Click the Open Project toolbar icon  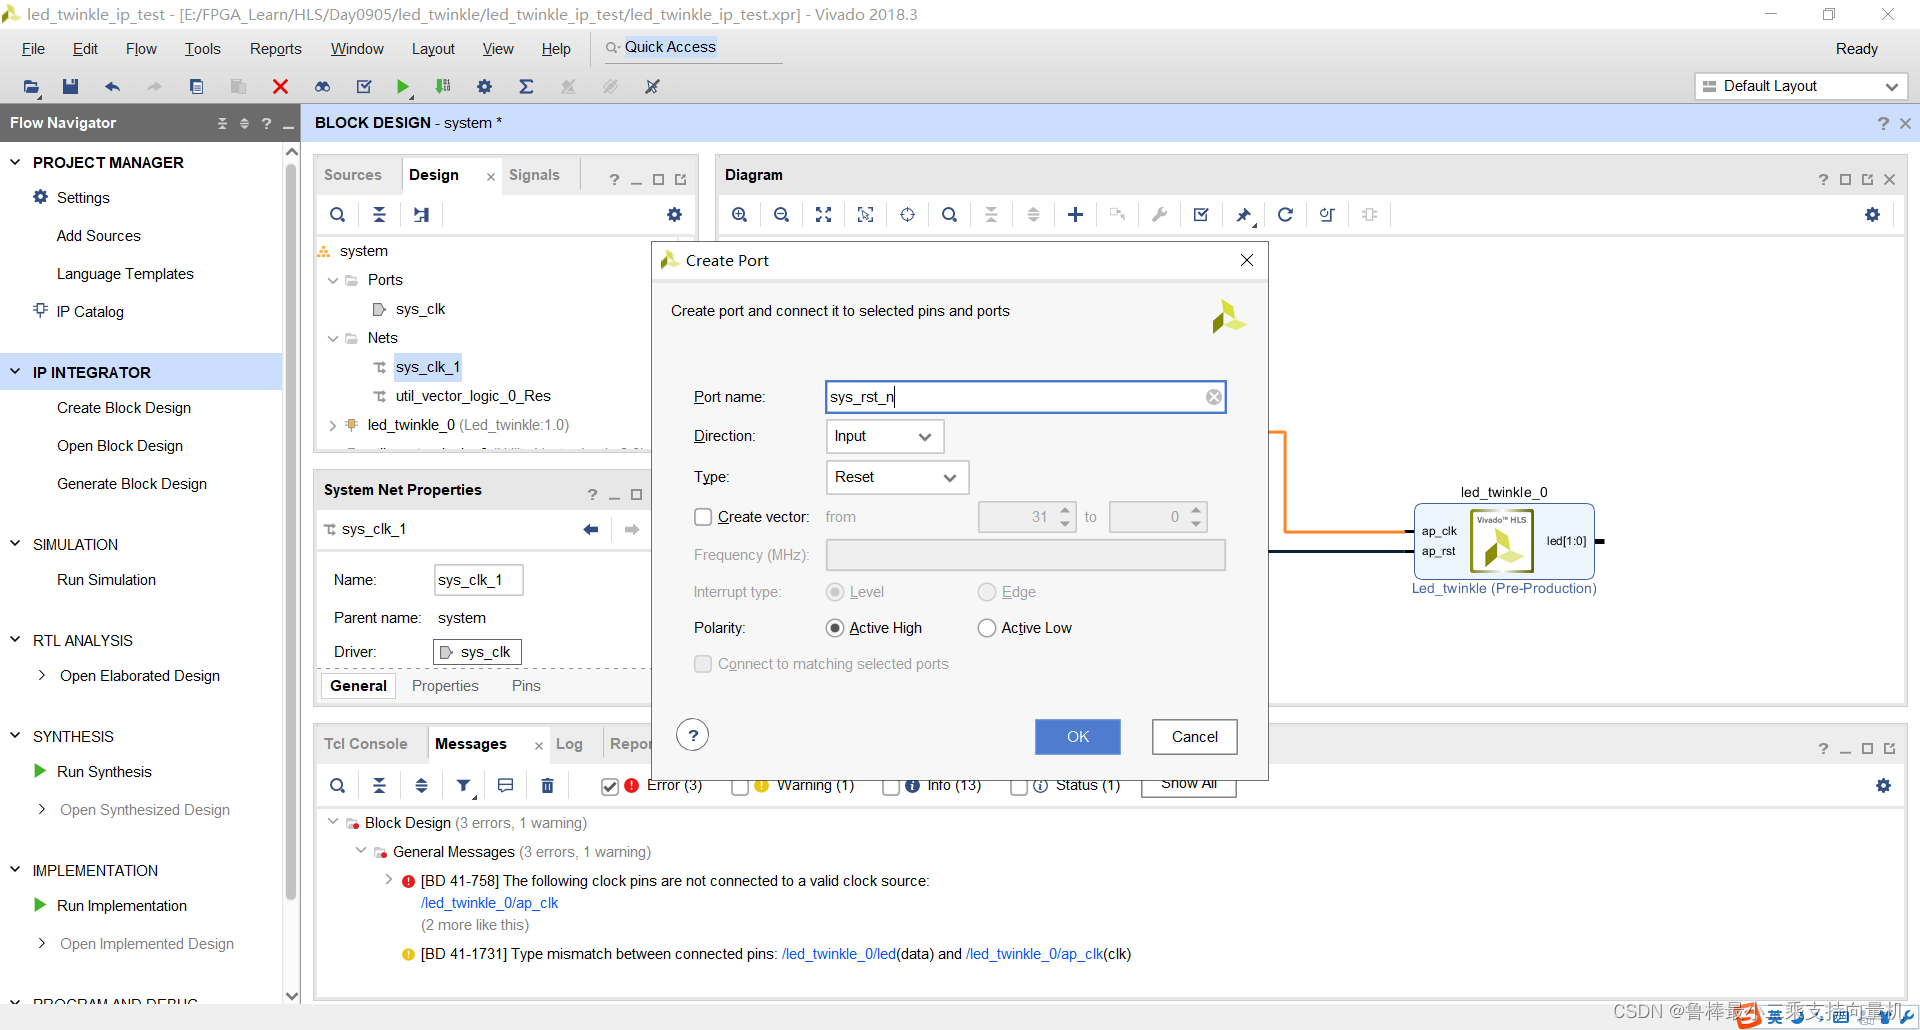(x=31, y=87)
